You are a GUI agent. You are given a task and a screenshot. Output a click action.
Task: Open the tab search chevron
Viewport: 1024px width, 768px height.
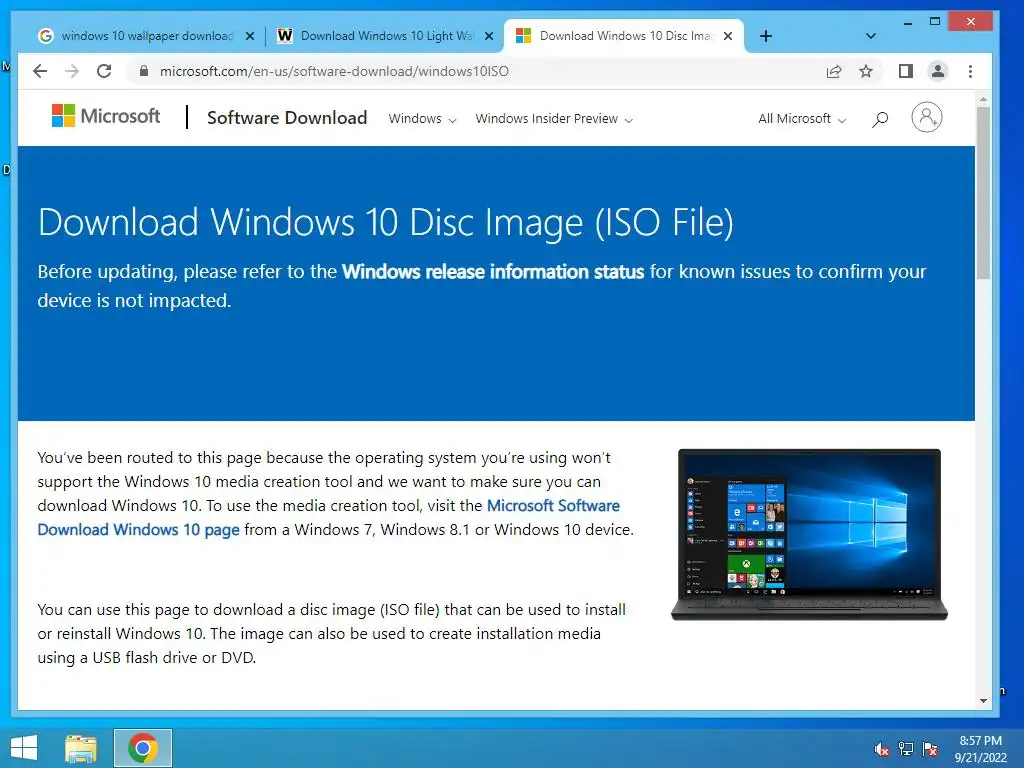tap(871, 36)
